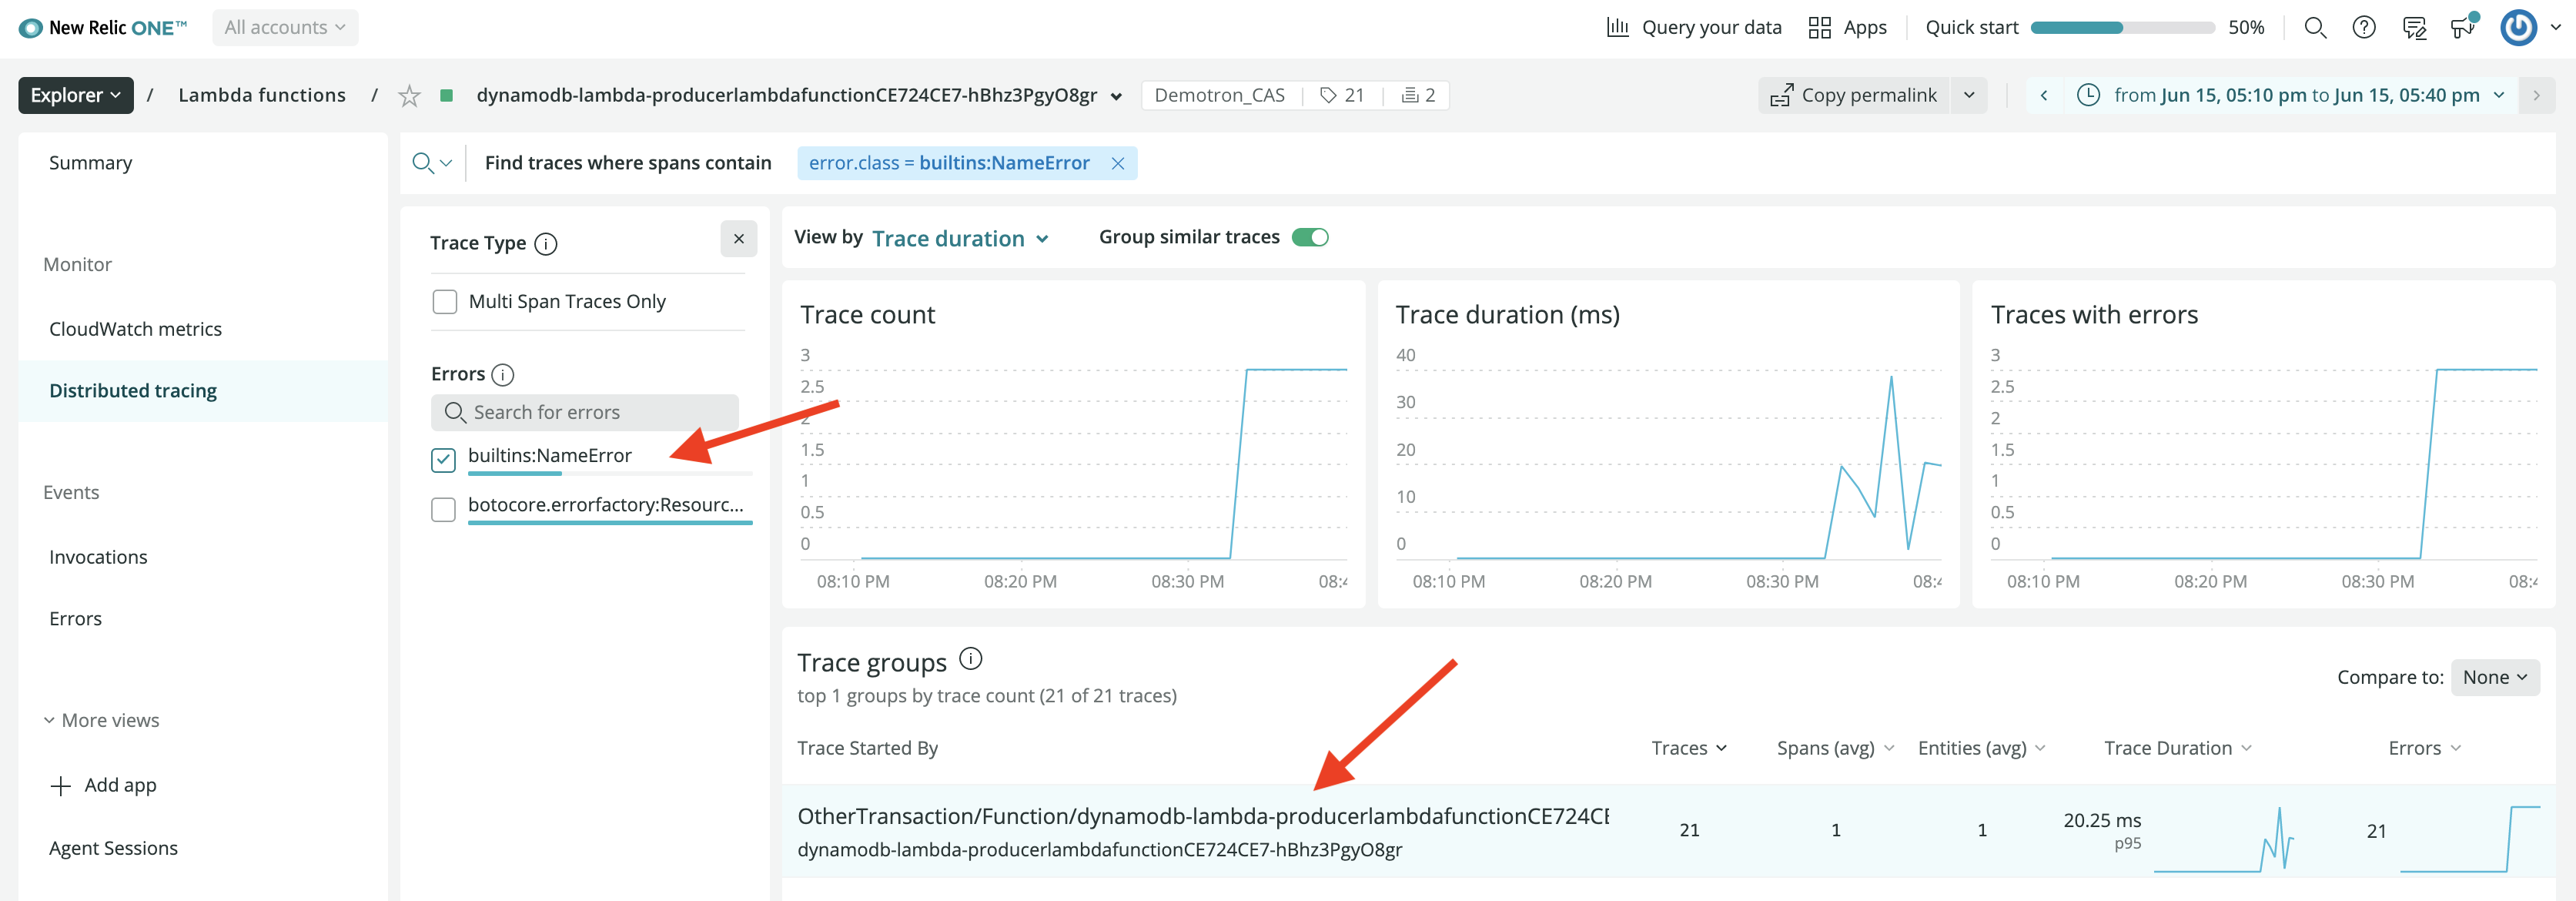
Task: Click the Trace Type info icon
Action: (x=545, y=243)
